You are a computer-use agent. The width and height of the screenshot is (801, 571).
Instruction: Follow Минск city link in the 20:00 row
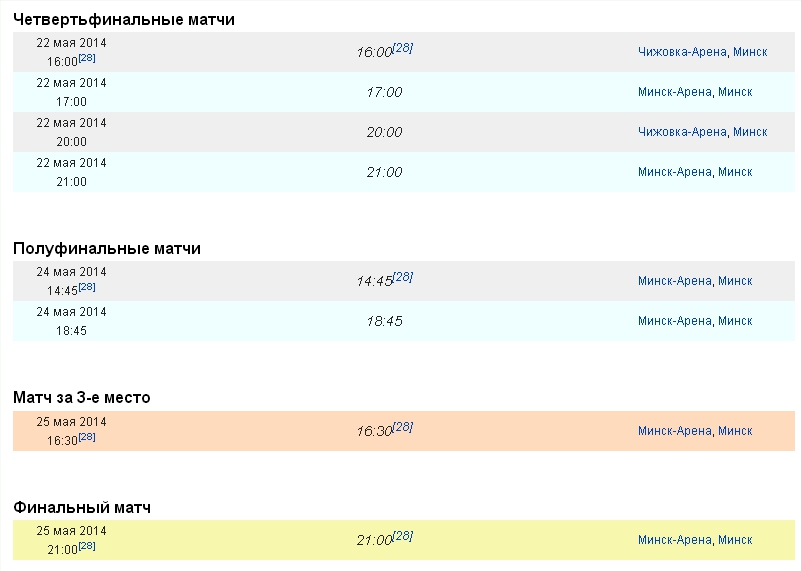[750, 132]
